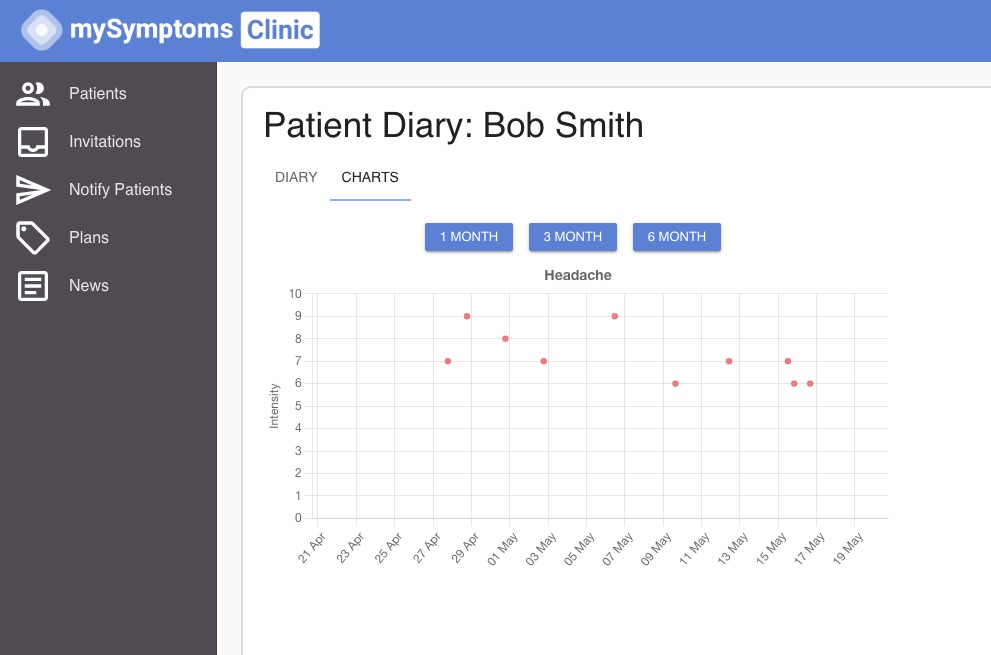Click the Plans tag icon

[33, 238]
